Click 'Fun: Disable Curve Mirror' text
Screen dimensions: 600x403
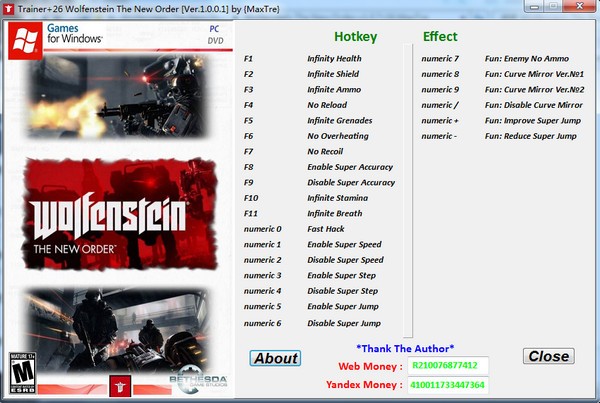coord(533,105)
